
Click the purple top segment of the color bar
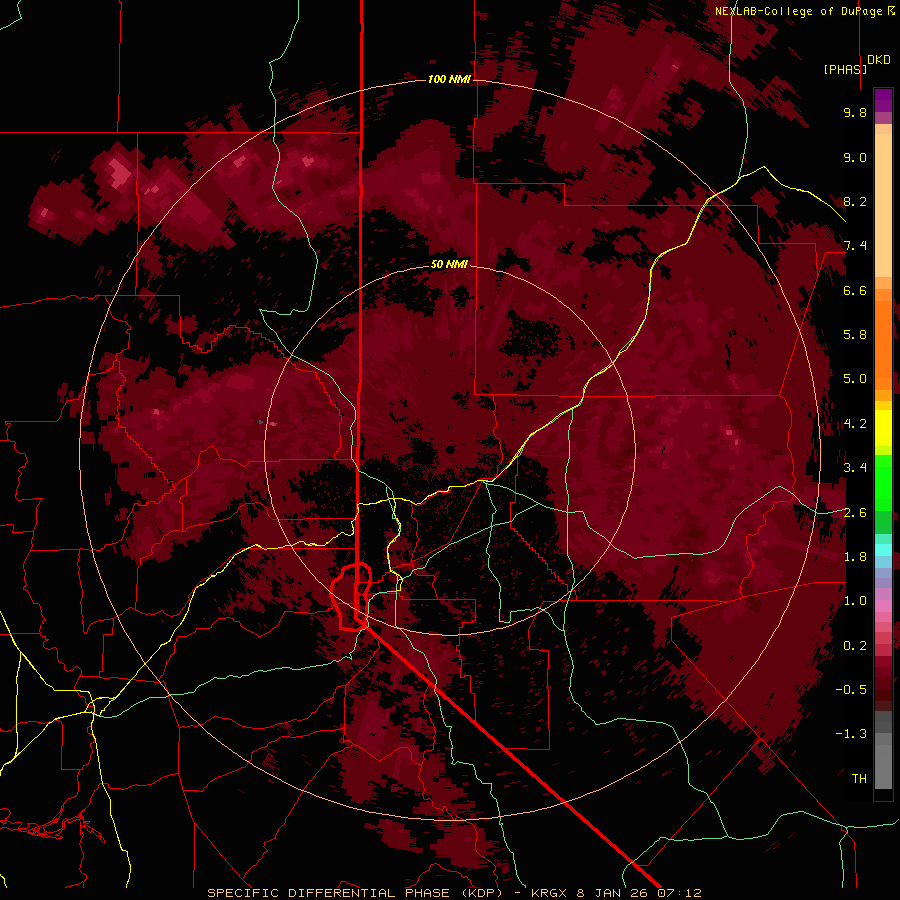[883, 100]
